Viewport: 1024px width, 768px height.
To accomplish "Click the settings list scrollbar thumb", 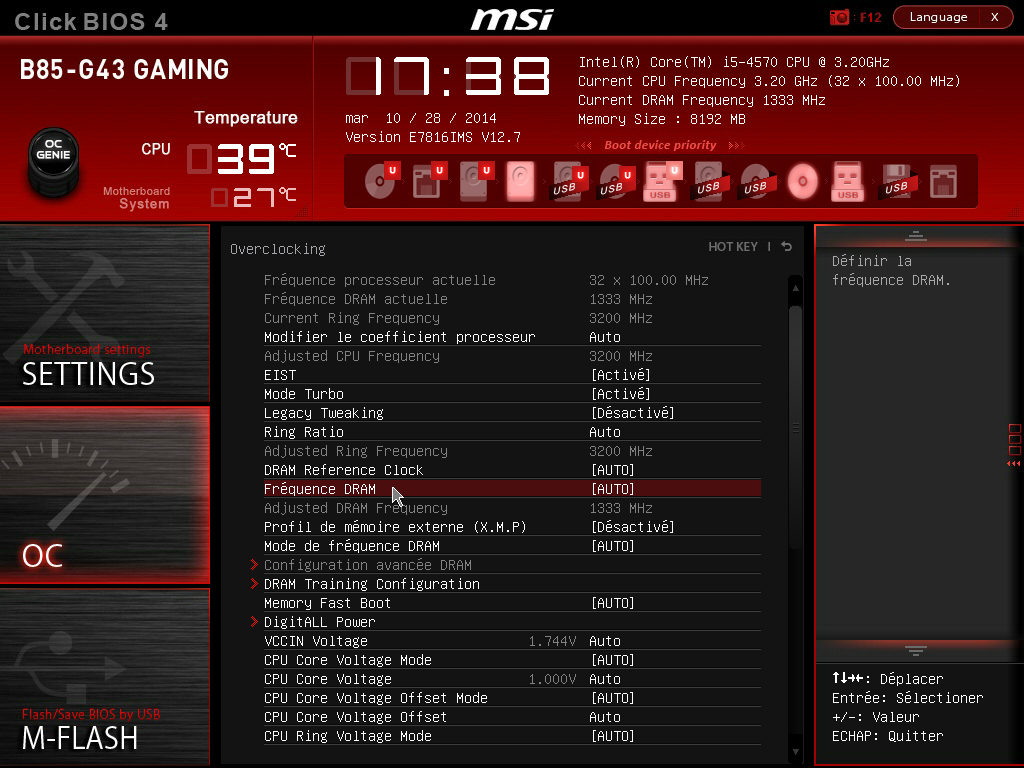I will click(x=795, y=428).
